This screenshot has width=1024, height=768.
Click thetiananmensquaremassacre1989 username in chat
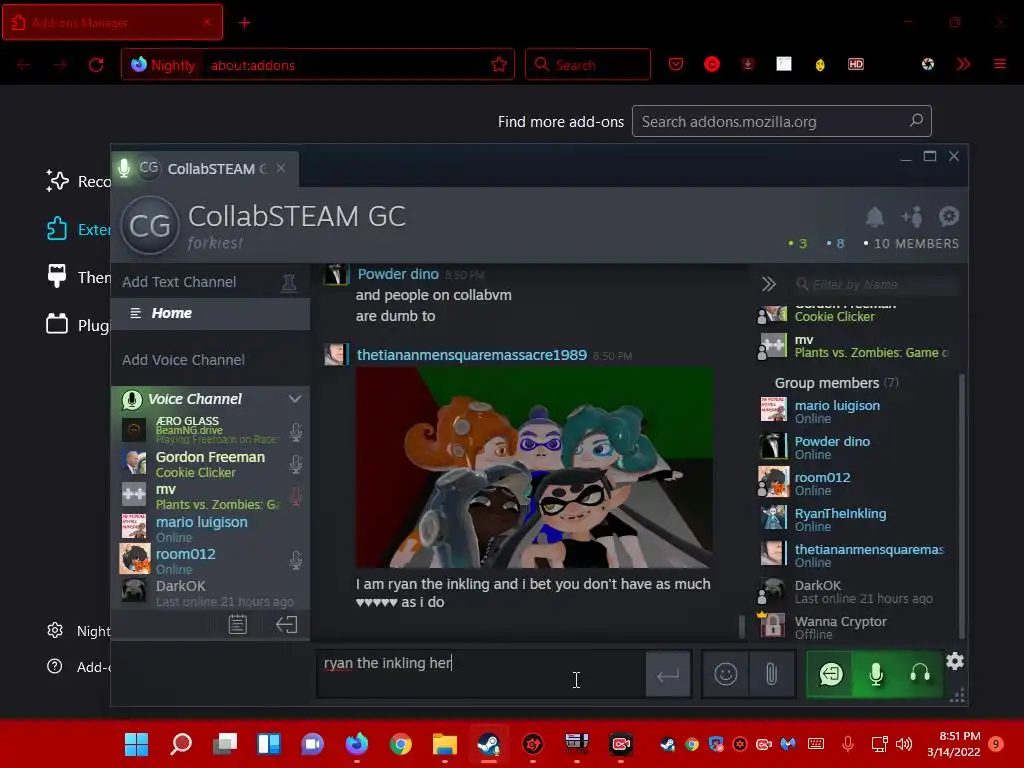(472, 355)
